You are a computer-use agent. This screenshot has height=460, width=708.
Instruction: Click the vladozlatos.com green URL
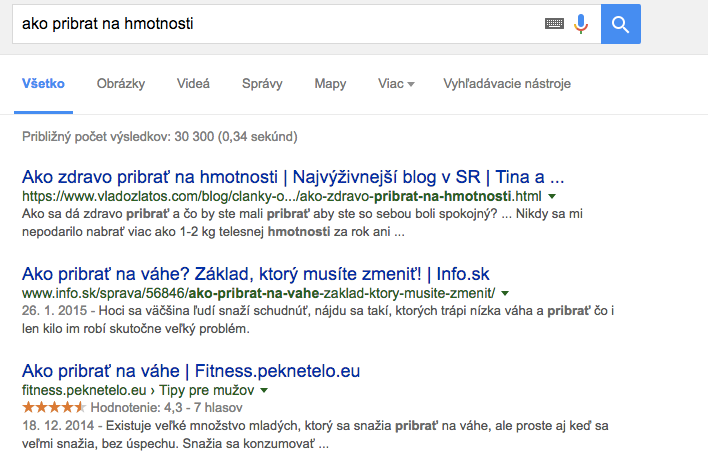tap(282, 196)
